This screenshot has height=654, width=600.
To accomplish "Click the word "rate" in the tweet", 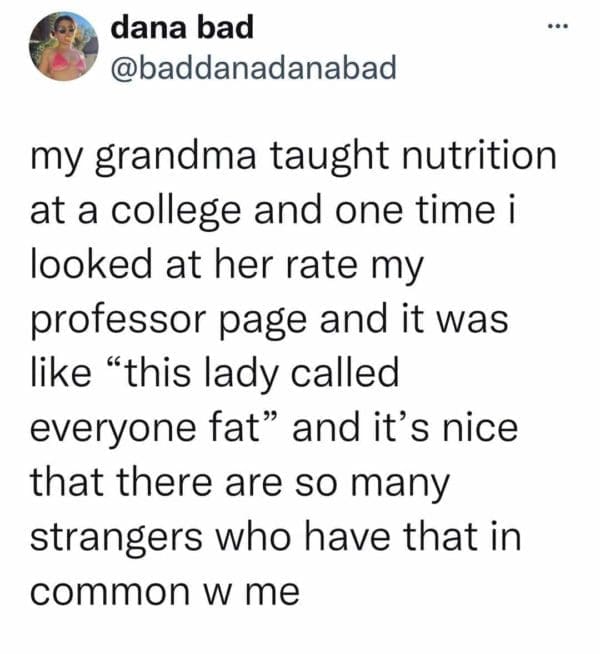I will click(320, 267).
